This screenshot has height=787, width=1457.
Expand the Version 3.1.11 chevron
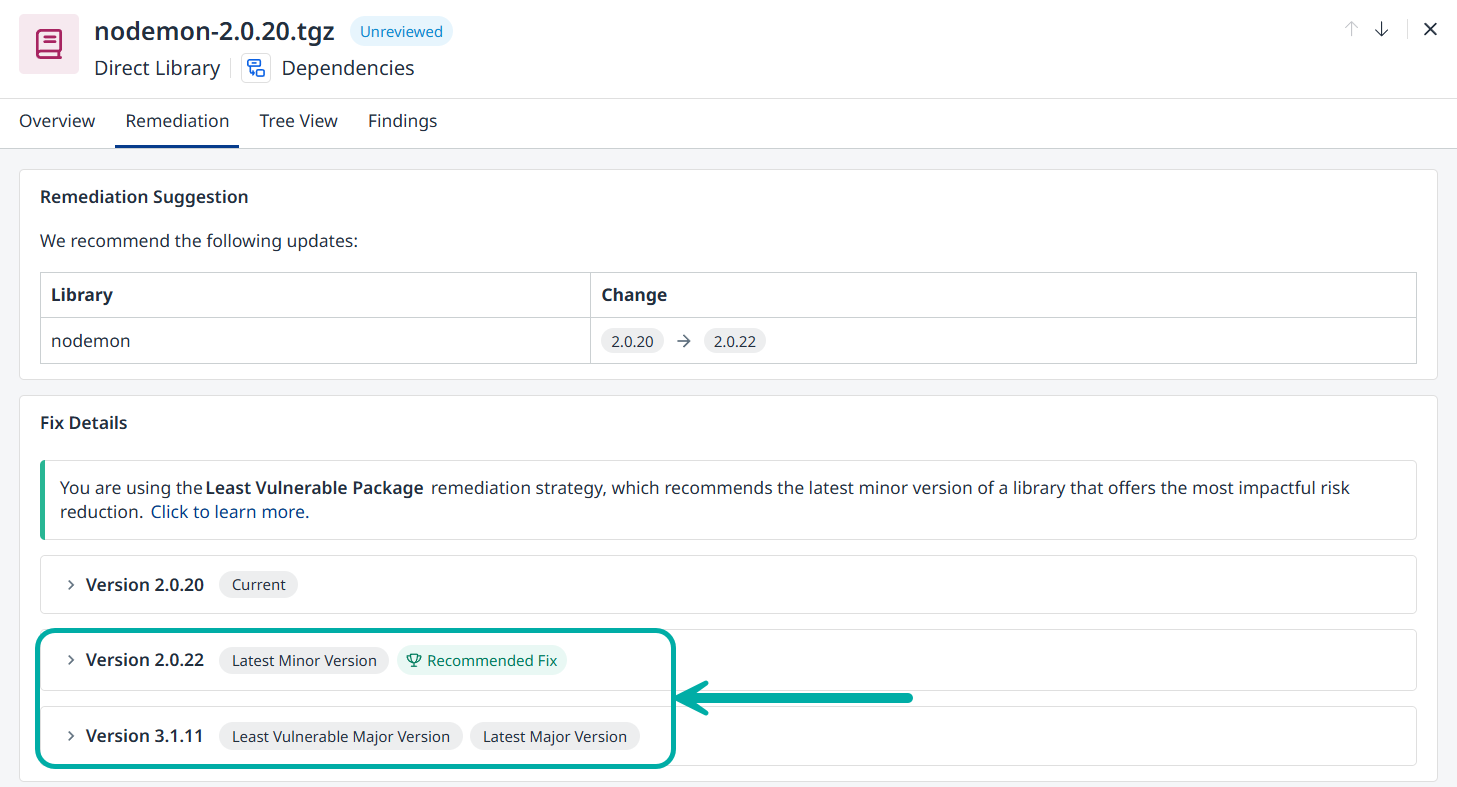(71, 736)
